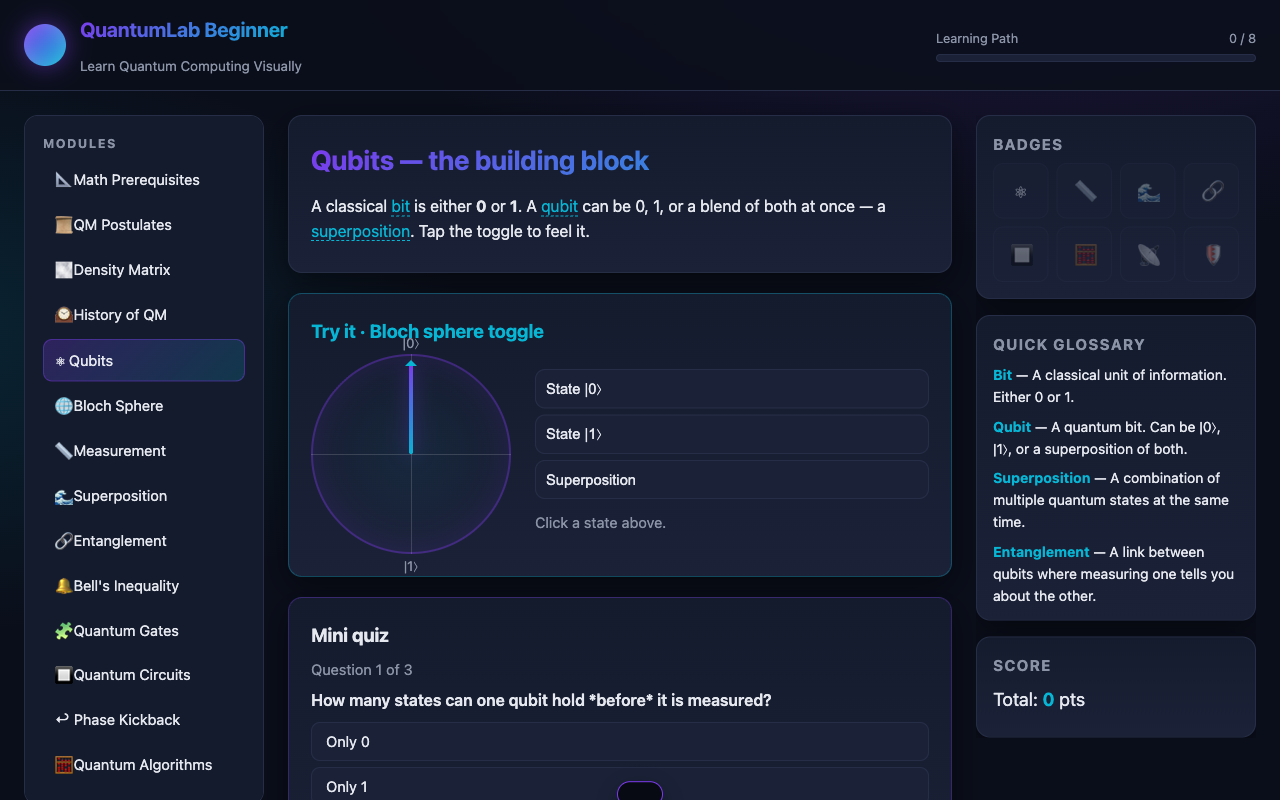Open the Measurement module

tap(144, 451)
